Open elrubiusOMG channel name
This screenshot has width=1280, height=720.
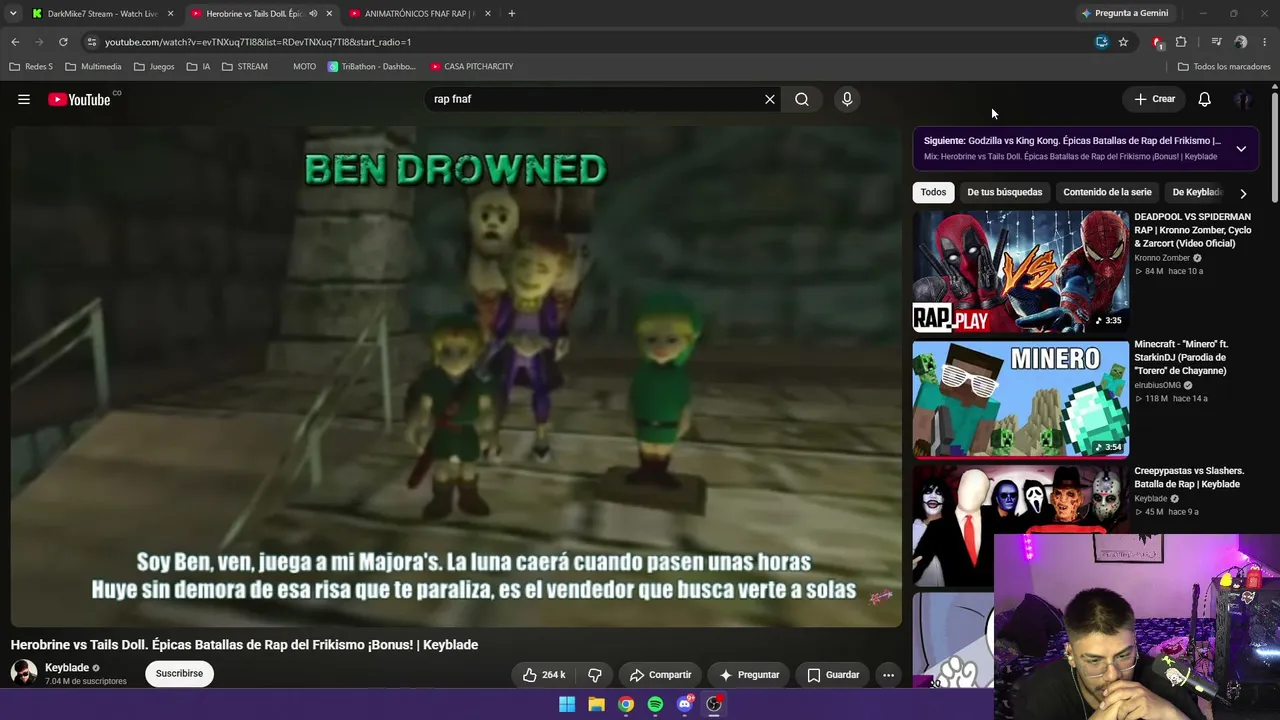pos(1157,385)
